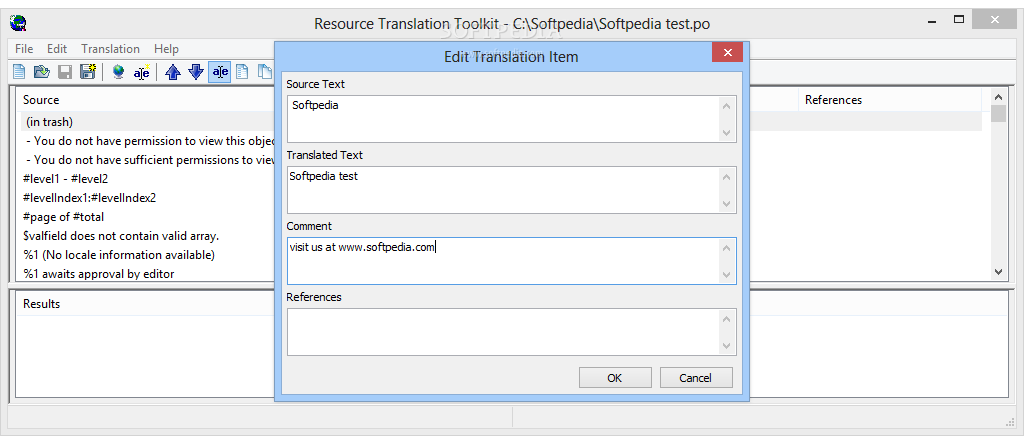Open the Help menu
This screenshot has height=436, width=1024.
coord(167,49)
